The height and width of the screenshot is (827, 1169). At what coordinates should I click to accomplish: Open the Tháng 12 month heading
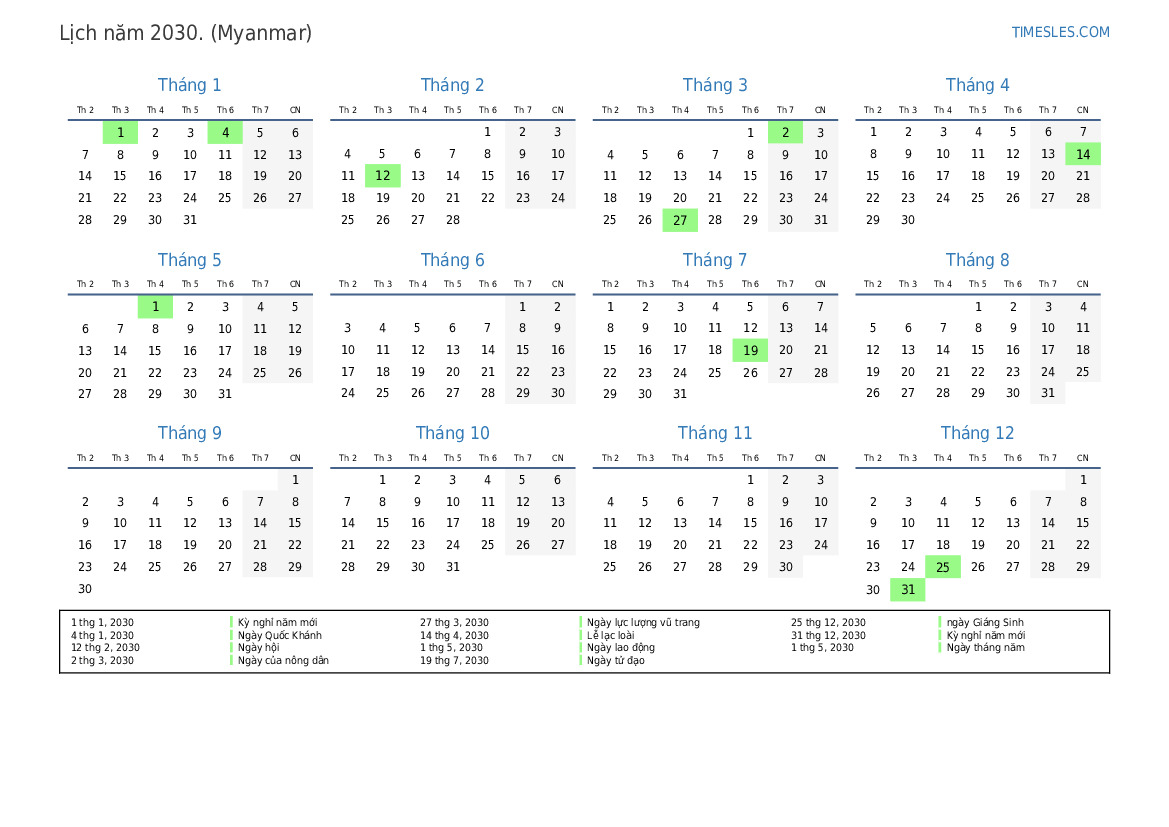(977, 433)
